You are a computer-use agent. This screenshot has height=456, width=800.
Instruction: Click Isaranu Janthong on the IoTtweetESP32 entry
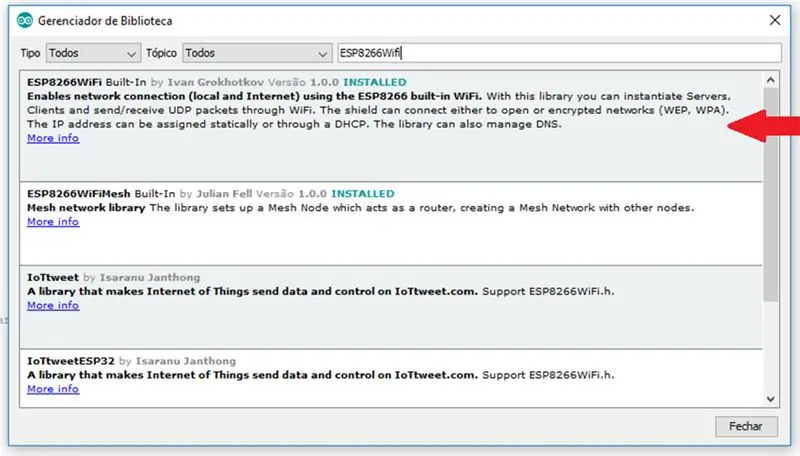click(x=186, y=361)
